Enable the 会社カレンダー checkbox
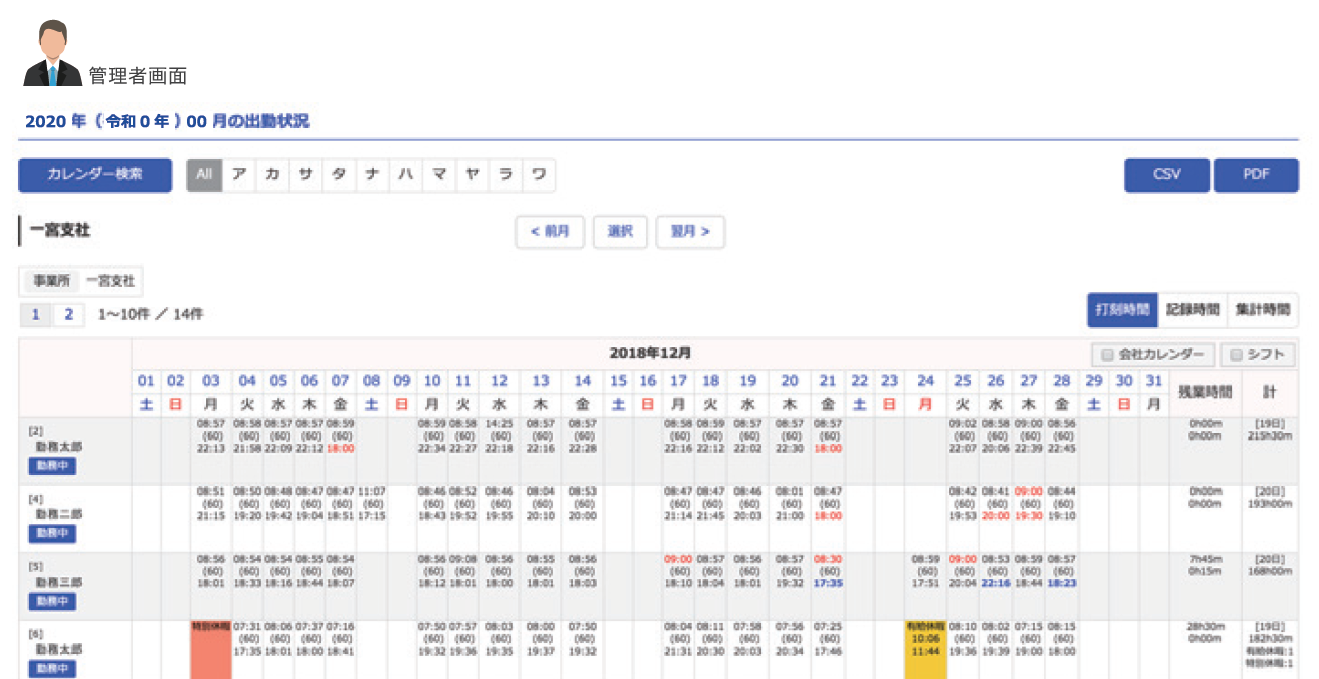1319x679 pixels. pos(1107,354)
